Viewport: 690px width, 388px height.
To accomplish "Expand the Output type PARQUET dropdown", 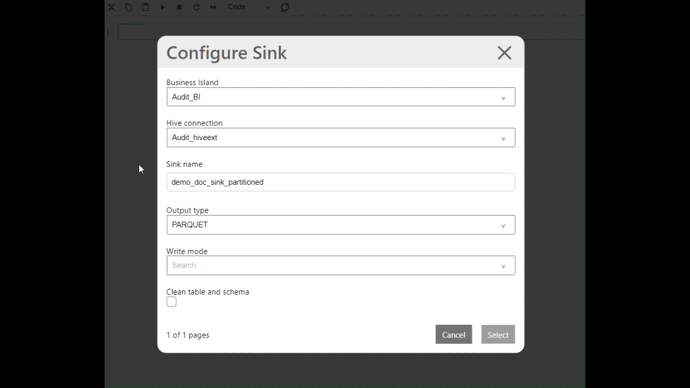I will (341, 225).
